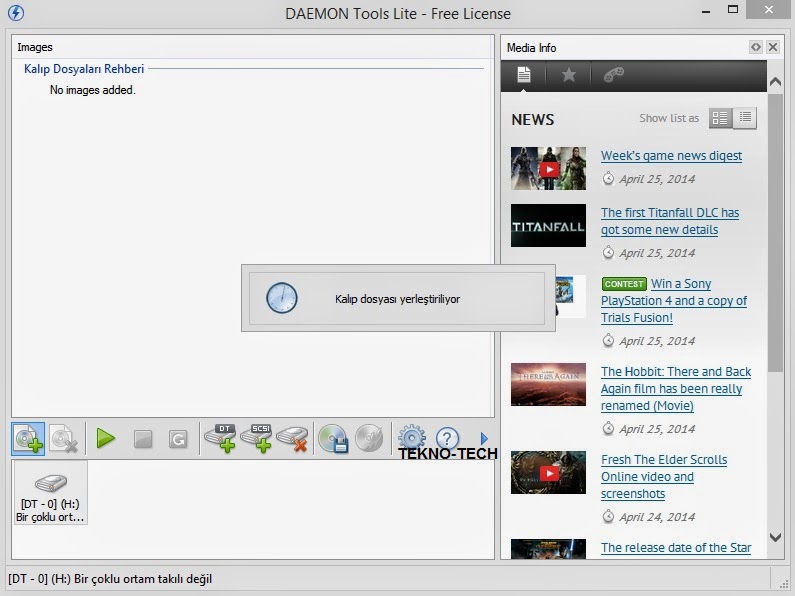795x596 pixels.
Task: Click the green CONTEST badge
Action: pos(624,284)
